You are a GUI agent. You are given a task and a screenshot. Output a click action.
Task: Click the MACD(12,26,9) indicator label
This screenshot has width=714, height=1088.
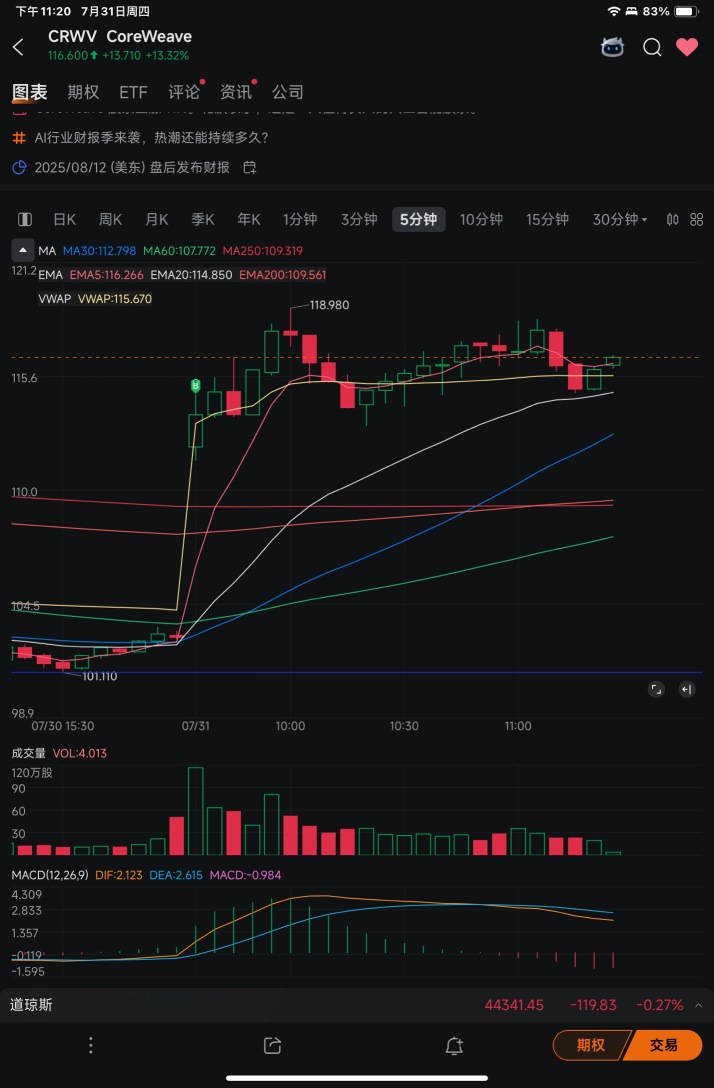pyautogui.click(x=50, y=875)
